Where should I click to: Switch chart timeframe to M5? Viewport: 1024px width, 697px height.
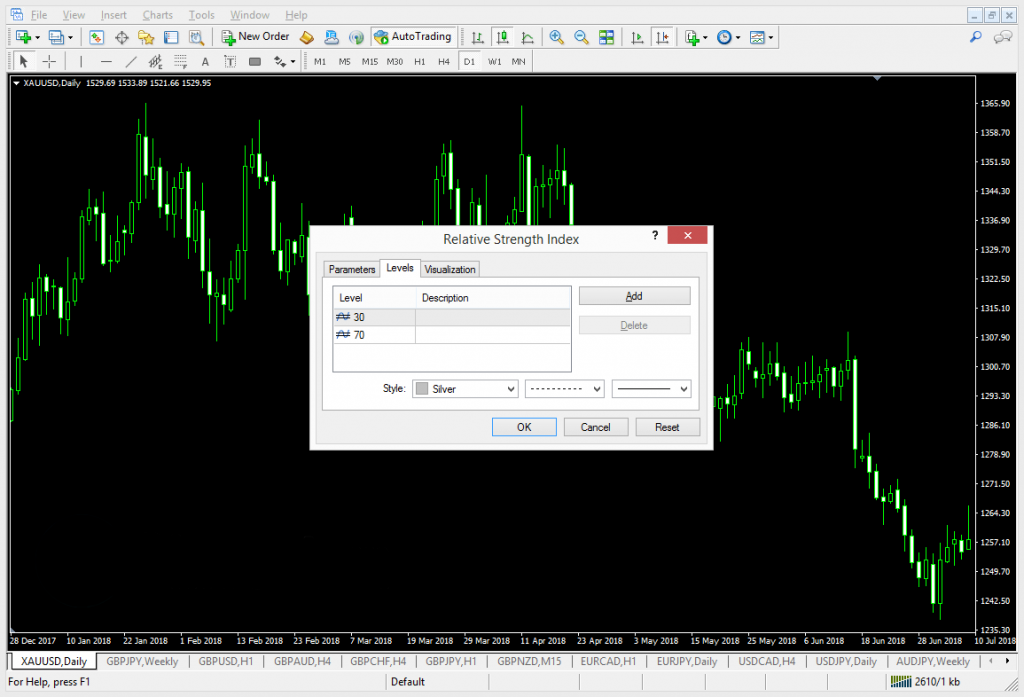pos(345,61)
